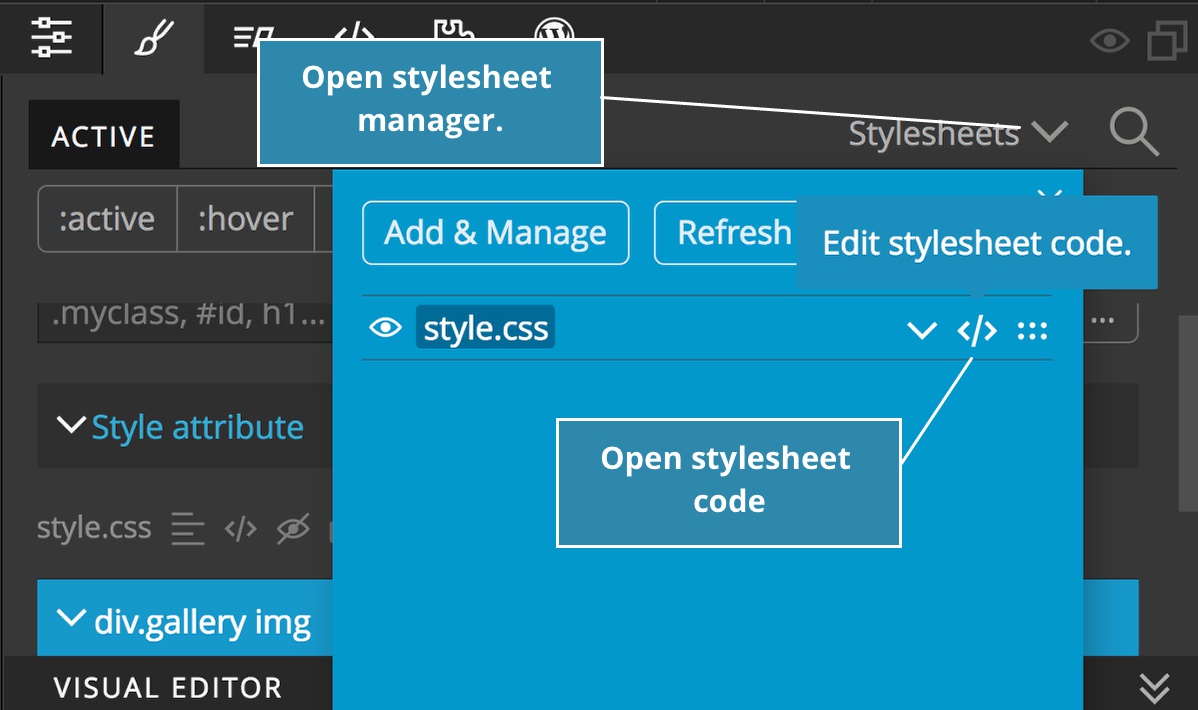
Task: Open the Stylesheets dropdown
Action: pos(958,134)
